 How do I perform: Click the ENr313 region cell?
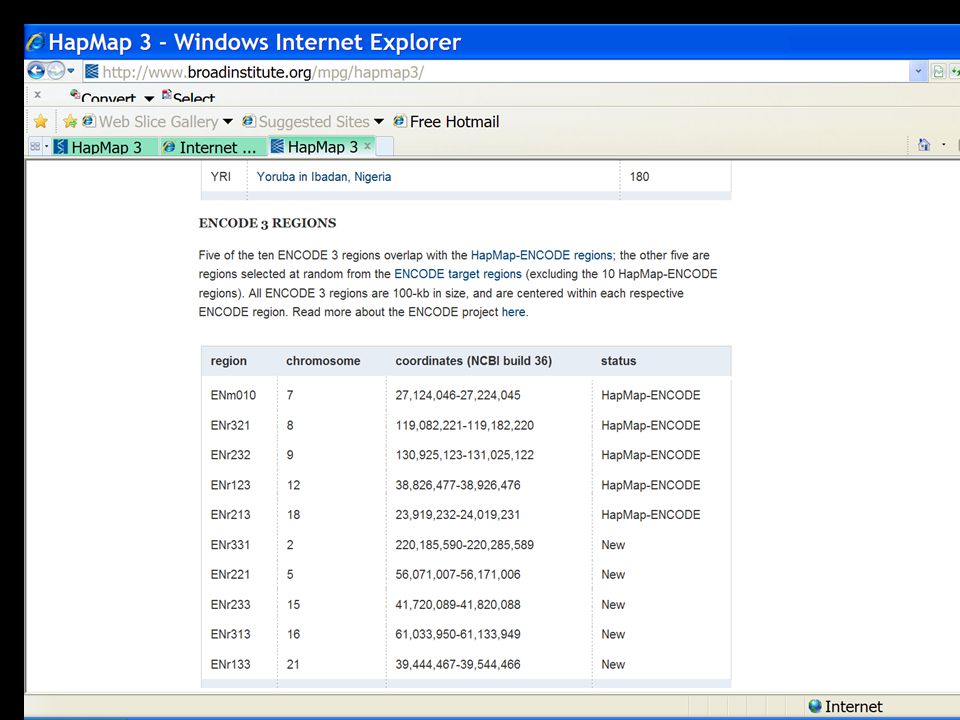(x=230, y=634)
